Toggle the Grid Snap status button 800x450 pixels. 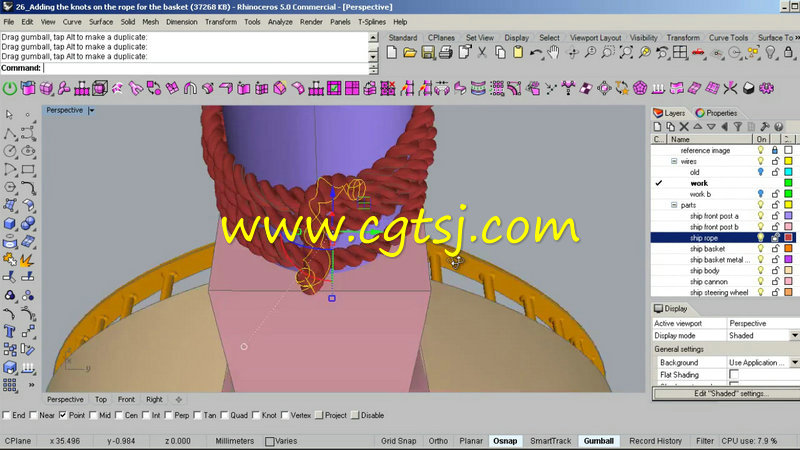click(398, 441)
